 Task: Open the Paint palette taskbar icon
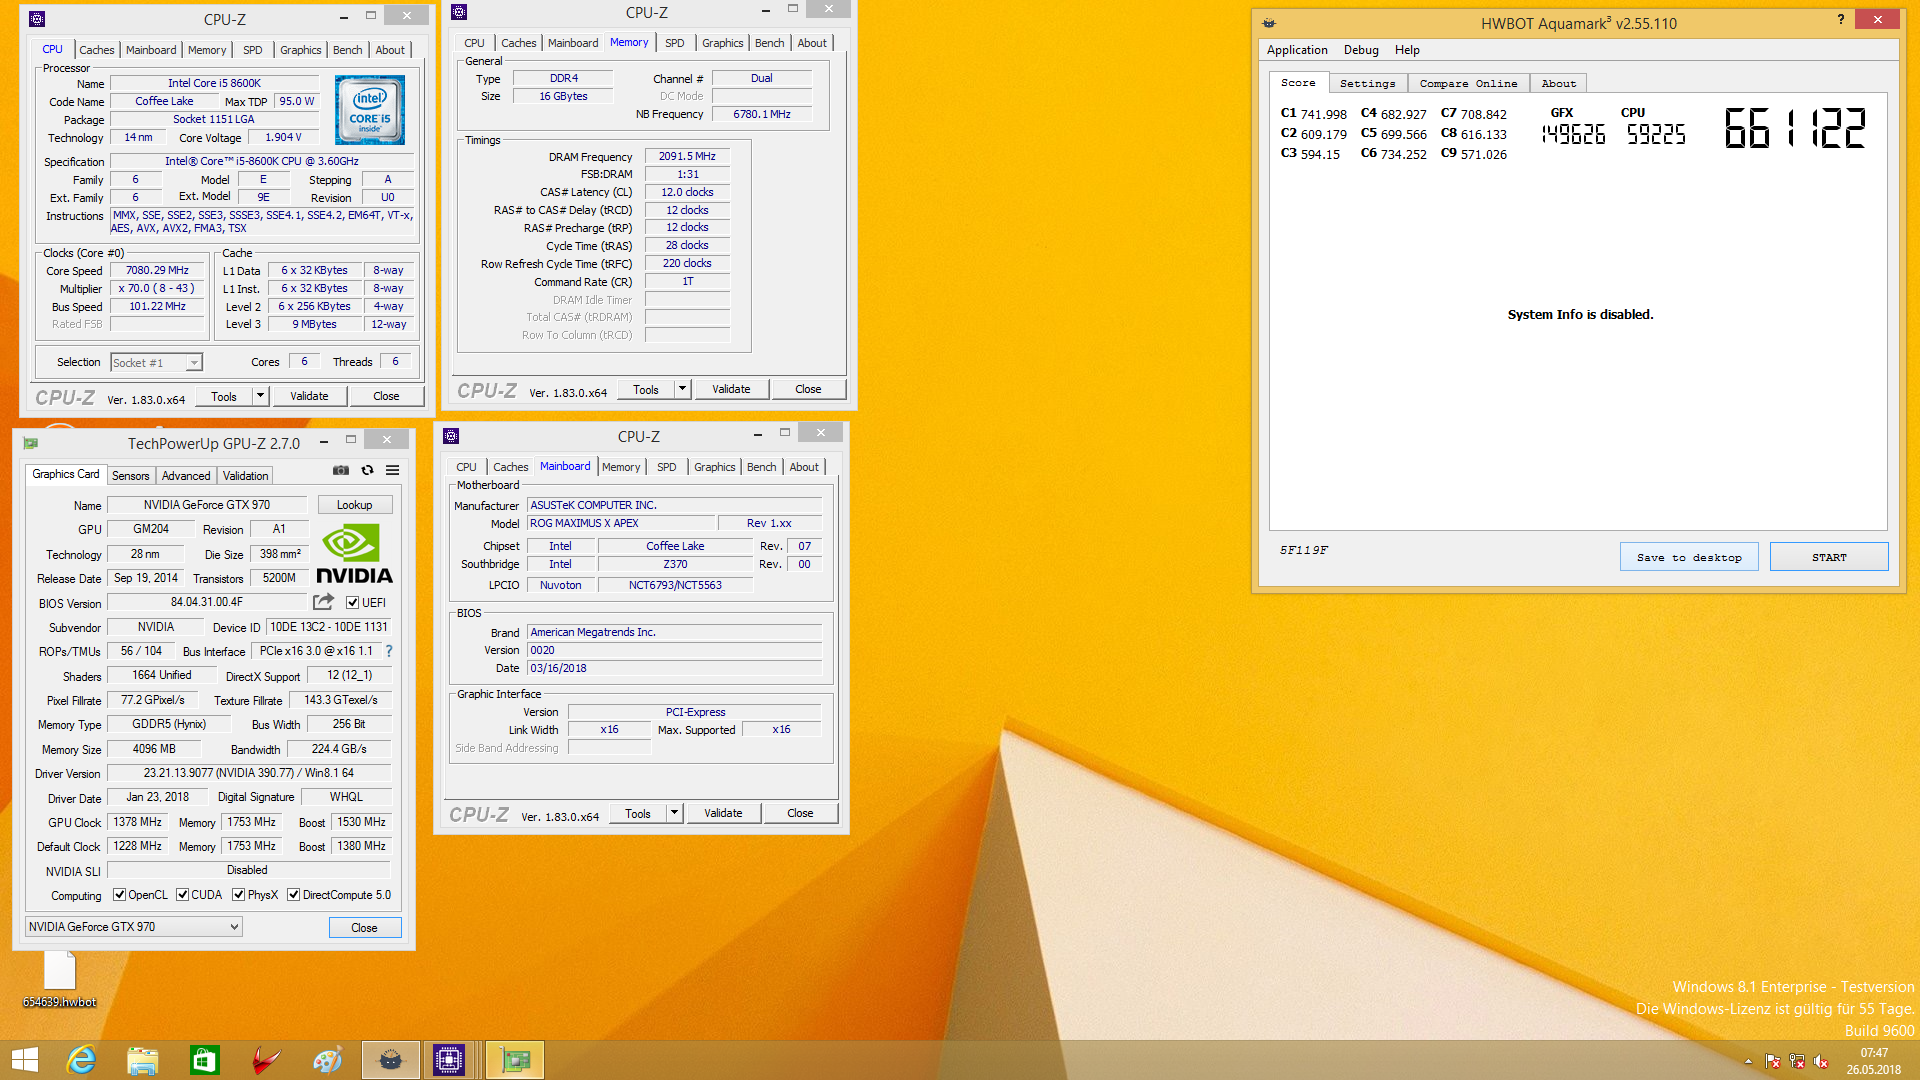pyautogui.click(x=328, y=1060)
